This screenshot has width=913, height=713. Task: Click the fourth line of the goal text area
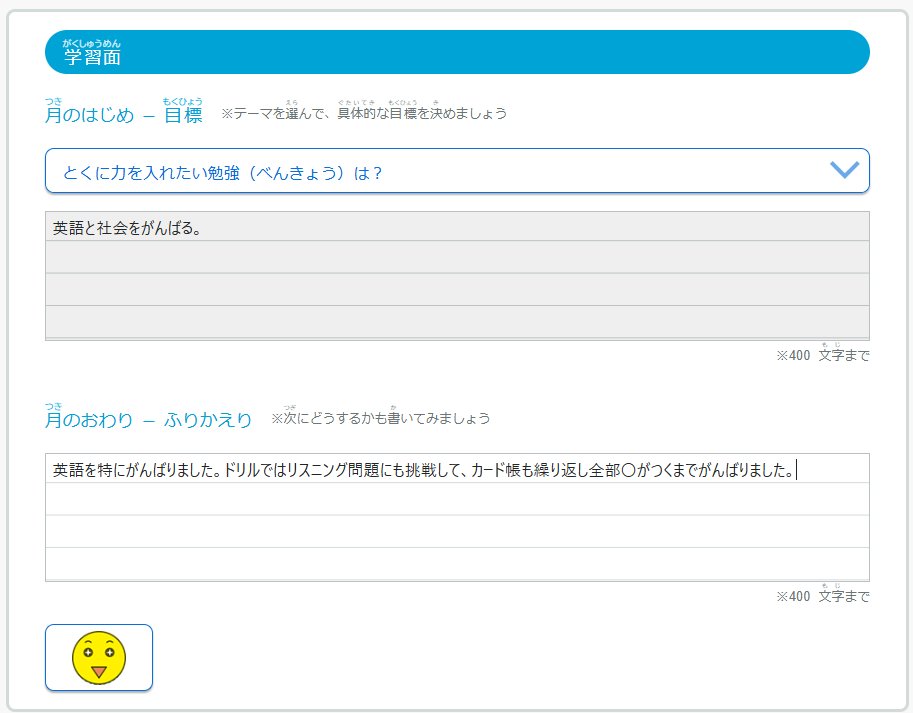457,322
